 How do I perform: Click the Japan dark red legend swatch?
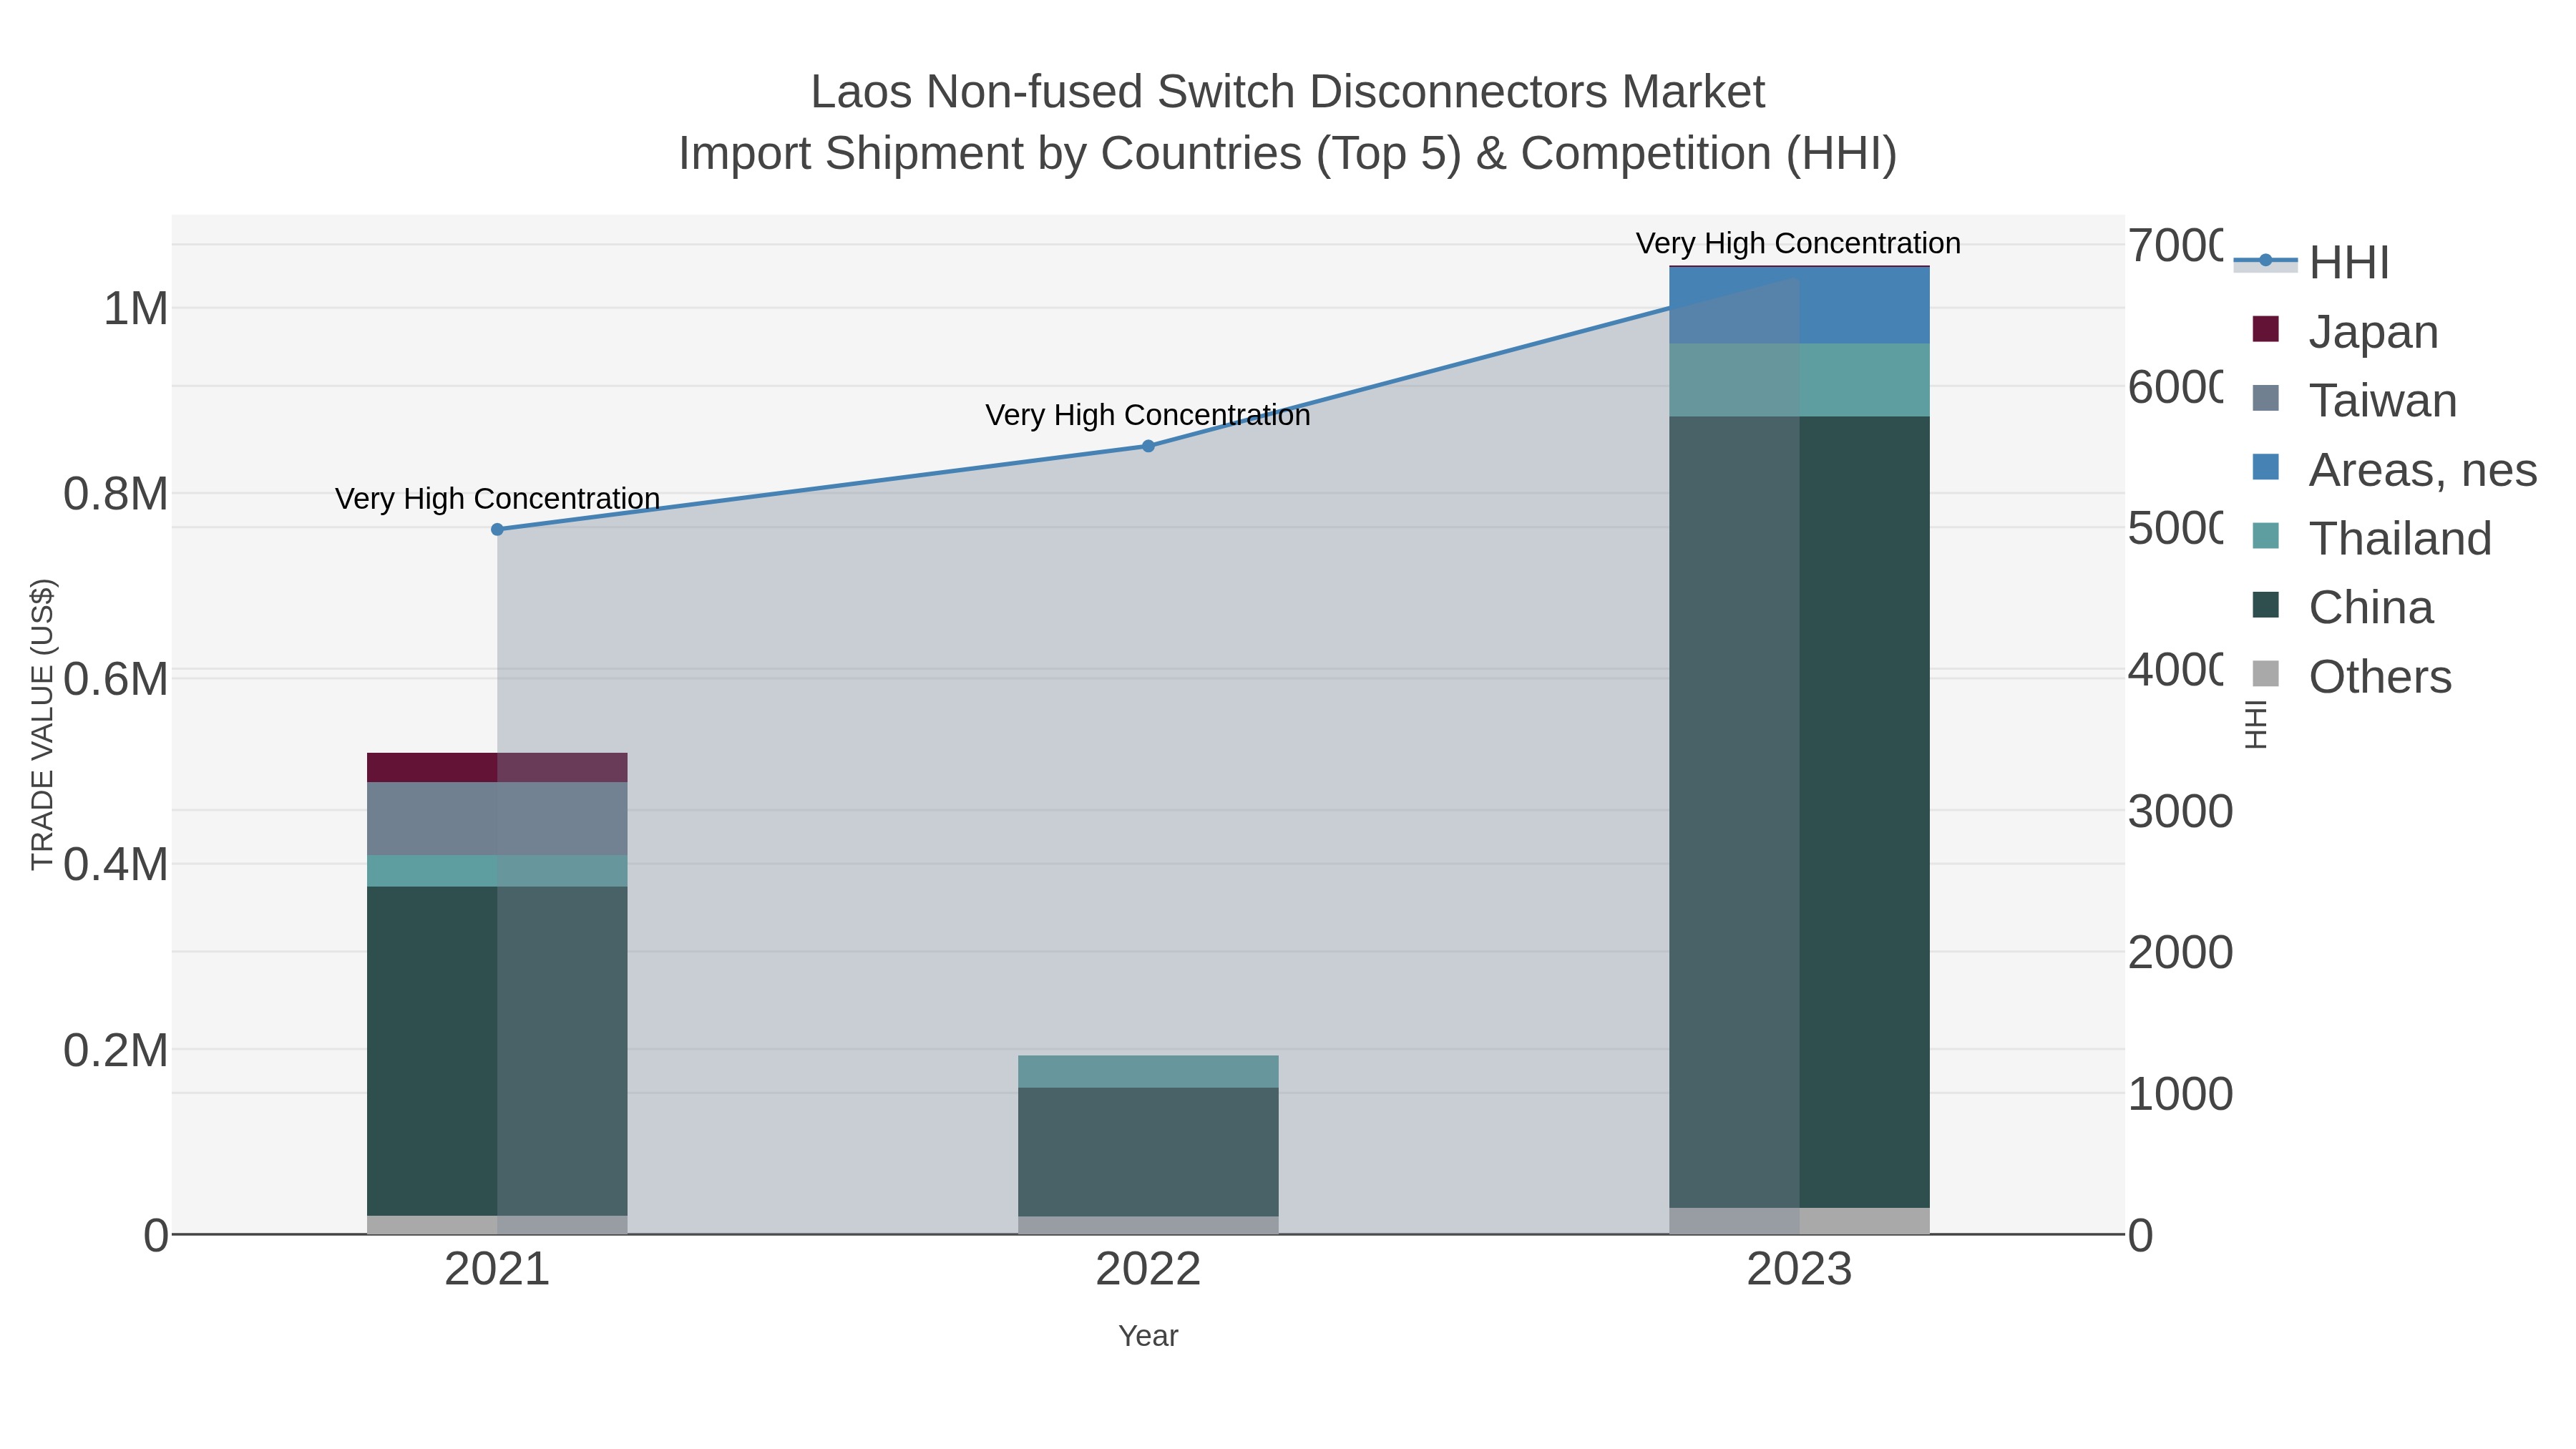[x=2265, y=329]
